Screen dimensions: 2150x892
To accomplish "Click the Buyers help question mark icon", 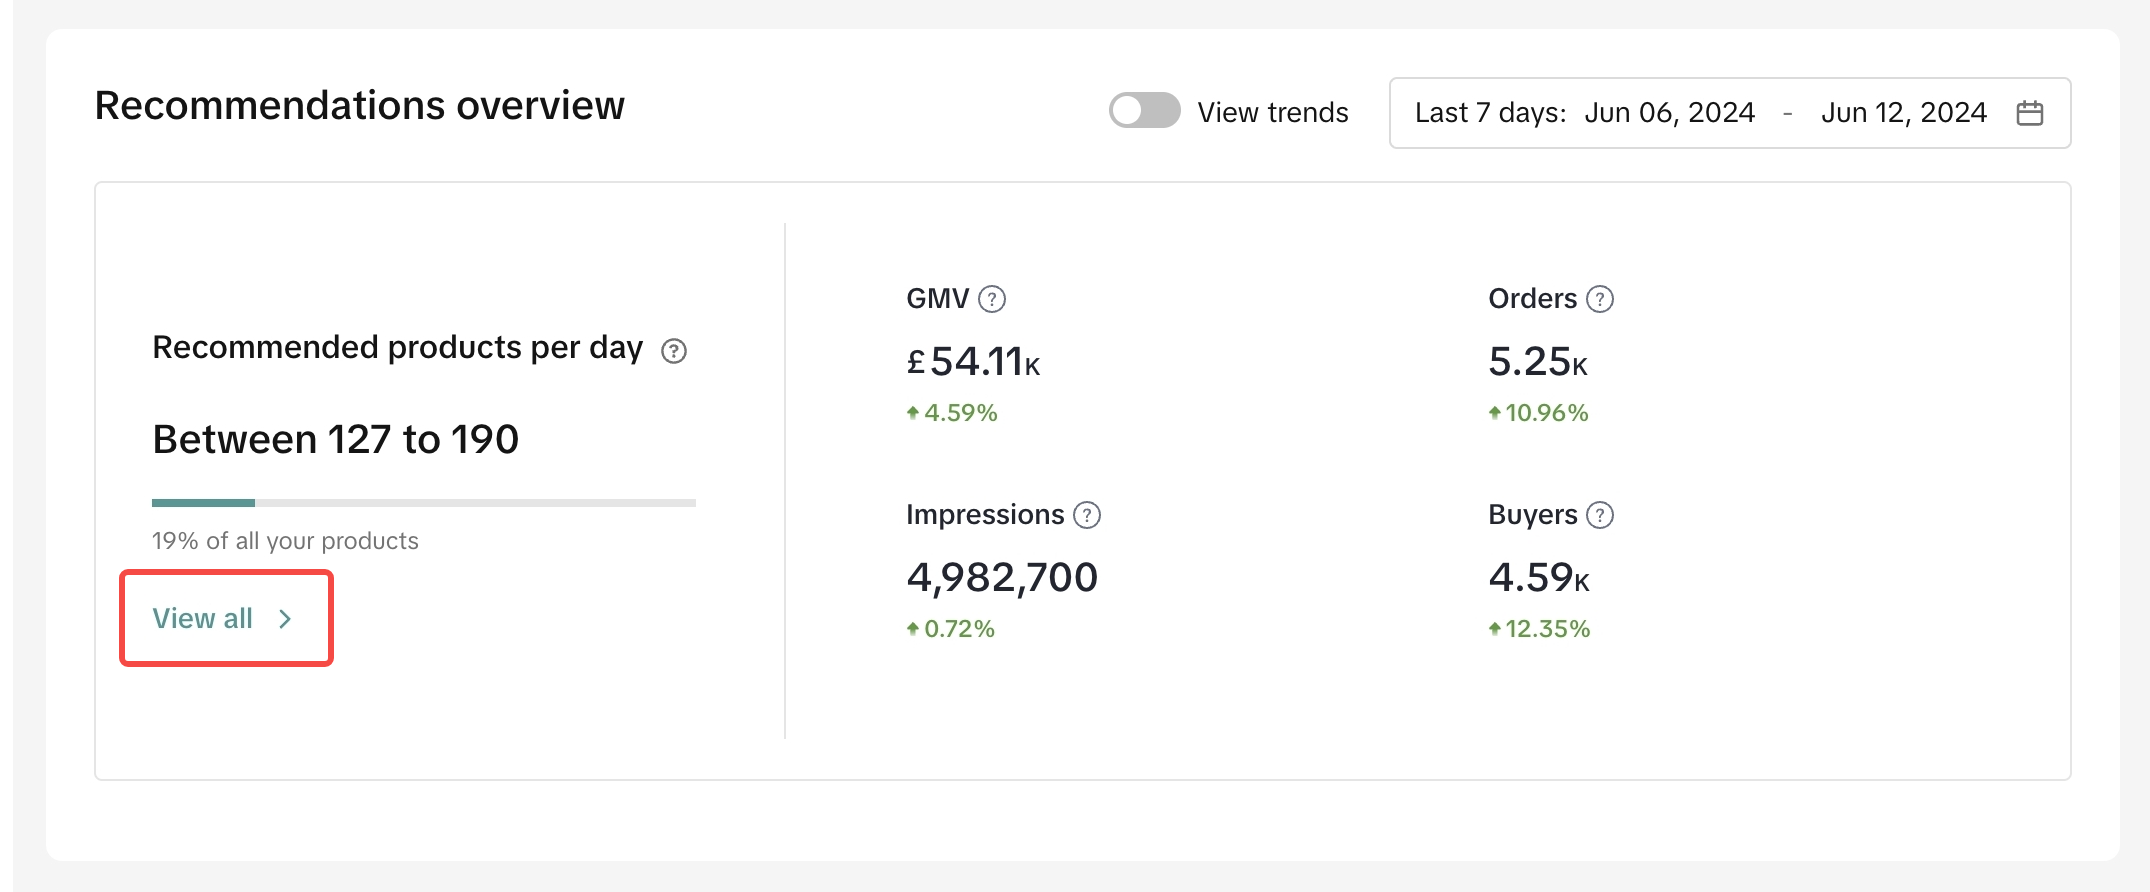I will pos(1600,515).
